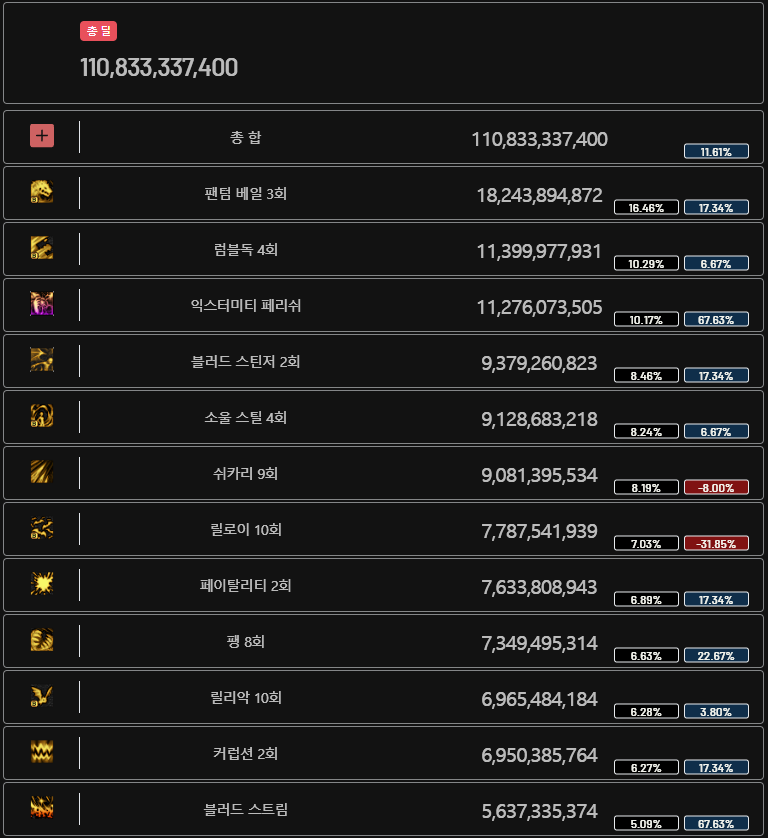Screen dimensions: 768x838
Task: Click the 블러드 스트림 flame icon
Action: coord(42,808)
